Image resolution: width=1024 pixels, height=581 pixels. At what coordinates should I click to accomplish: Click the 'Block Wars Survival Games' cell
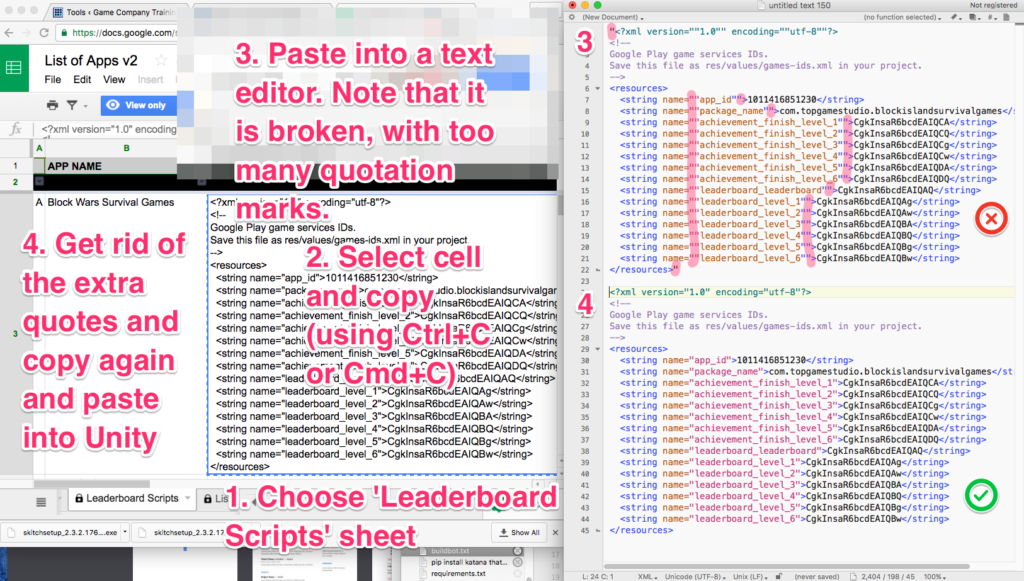tap(125, 202)
